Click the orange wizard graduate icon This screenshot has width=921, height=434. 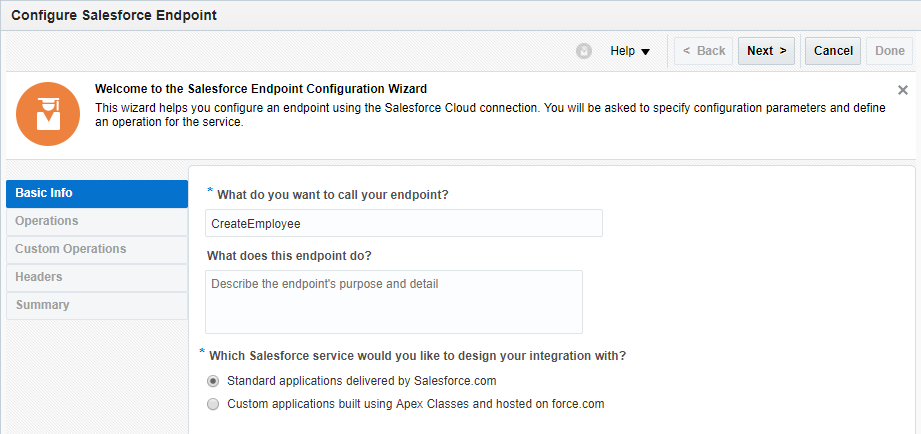[x=47, y=115]
